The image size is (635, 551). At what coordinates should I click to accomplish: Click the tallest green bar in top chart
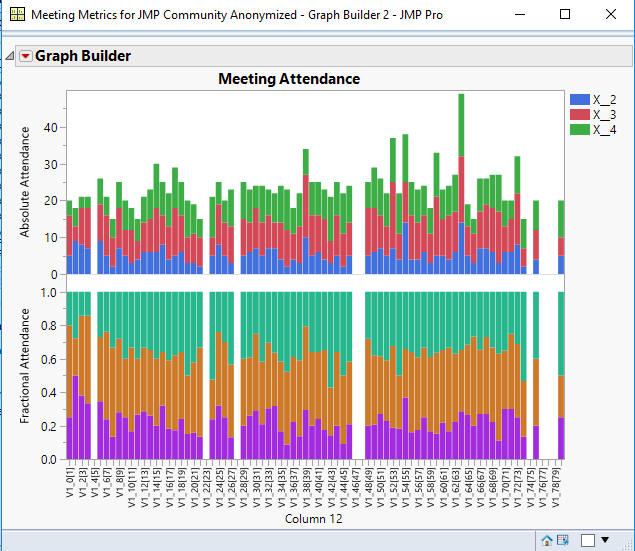(x=461, y=124)
